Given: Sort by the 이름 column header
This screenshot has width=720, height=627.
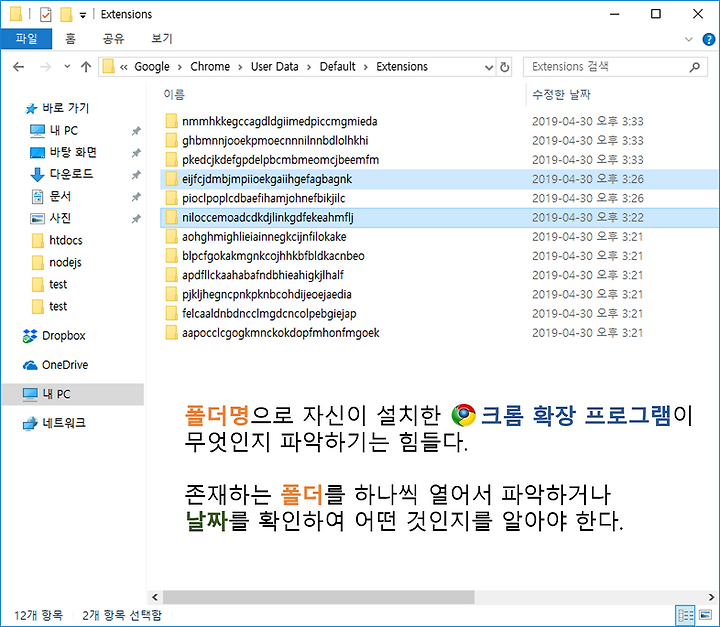Looking at the screenshot, I should pos(174,95).
